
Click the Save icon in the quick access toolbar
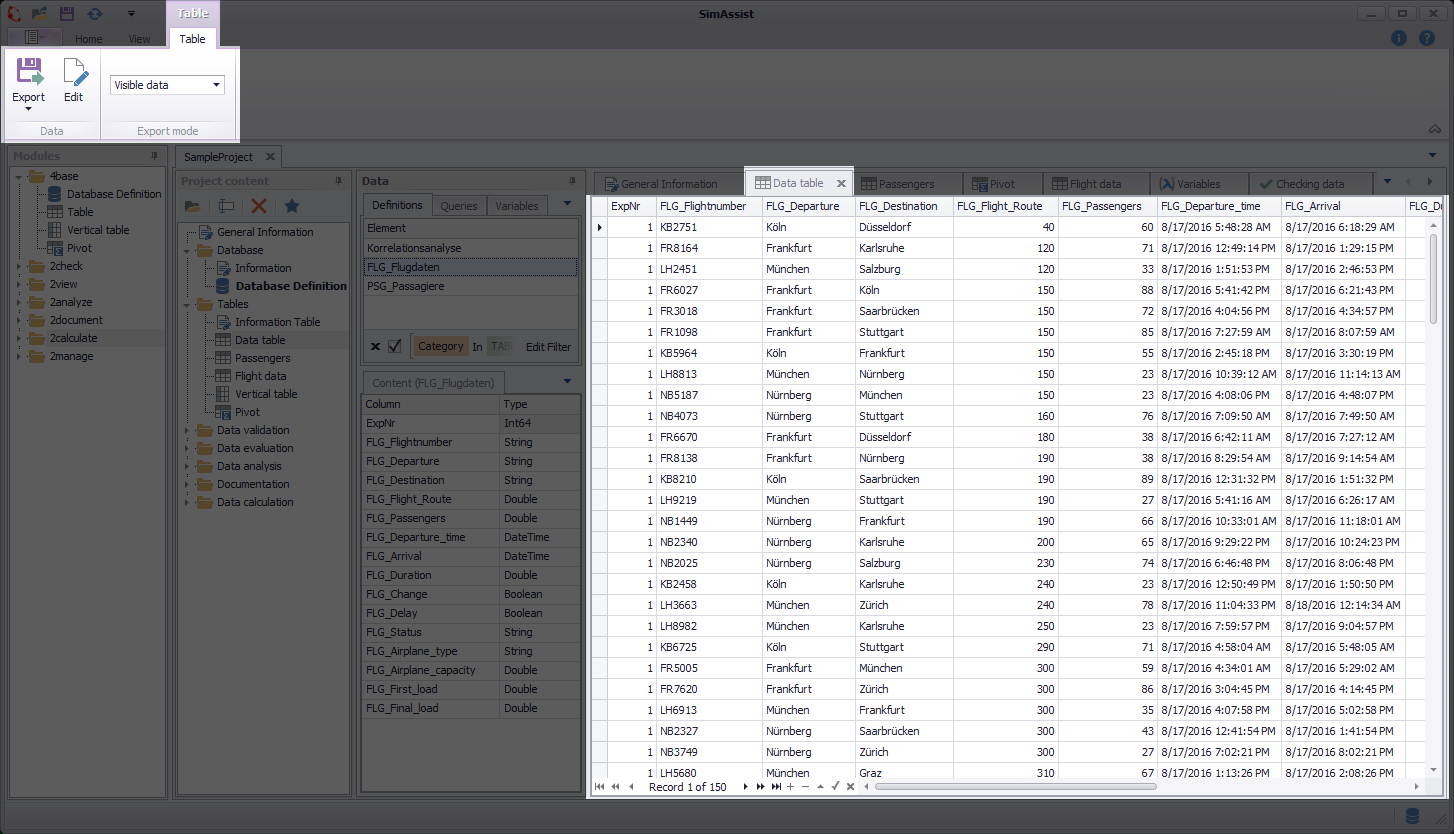click(66, 13)
